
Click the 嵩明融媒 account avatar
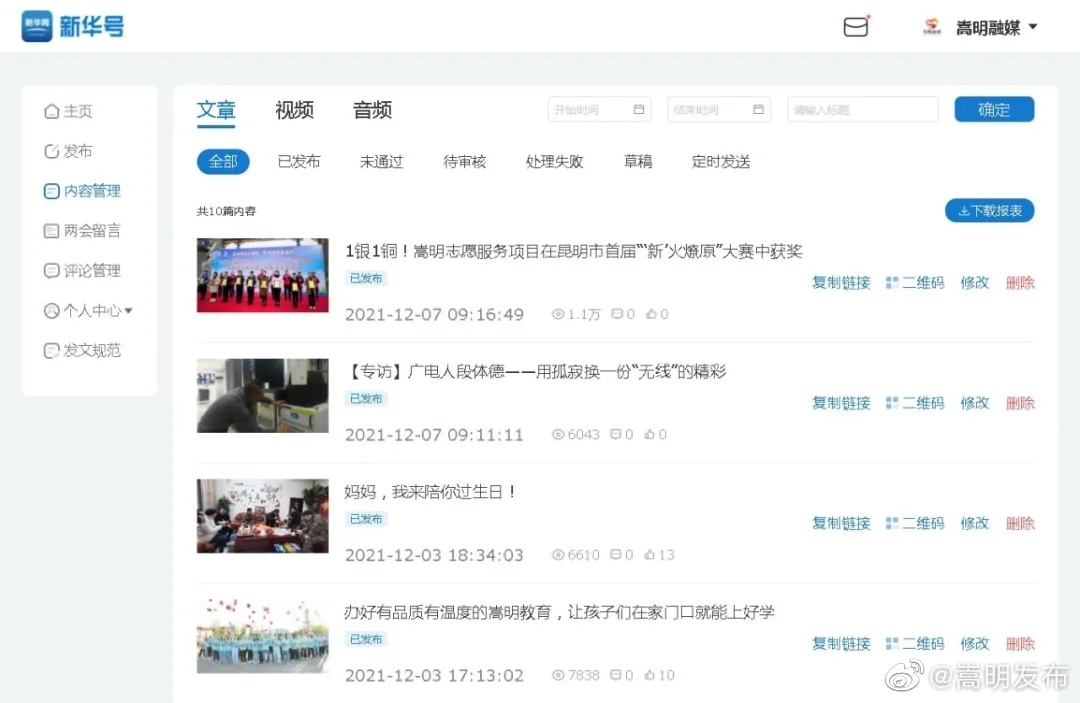pos(931,27)
